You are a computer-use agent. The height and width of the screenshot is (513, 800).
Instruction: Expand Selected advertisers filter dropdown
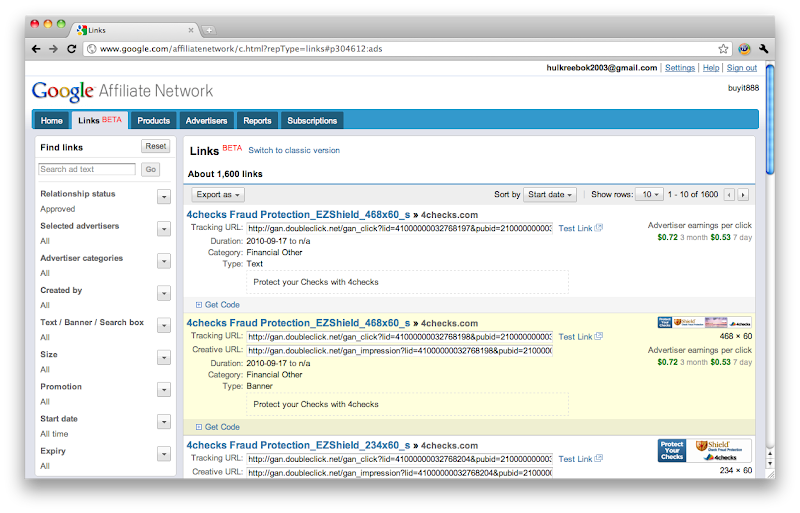click(x=164, y=229)
